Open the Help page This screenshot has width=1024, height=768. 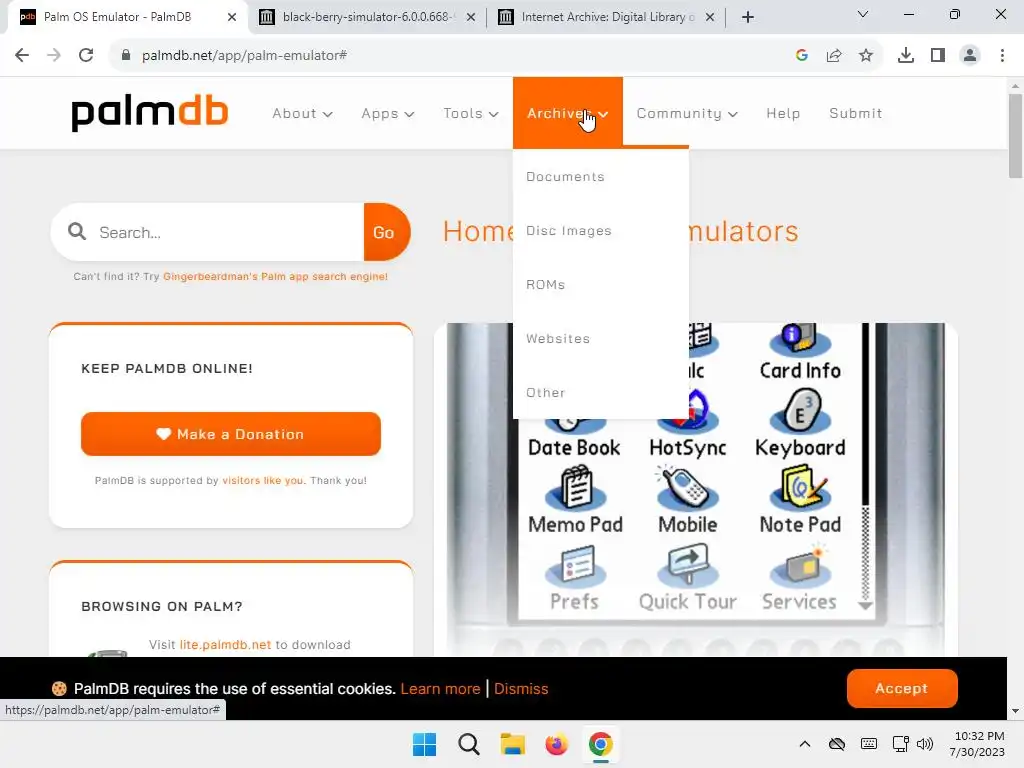pos(783,114)
